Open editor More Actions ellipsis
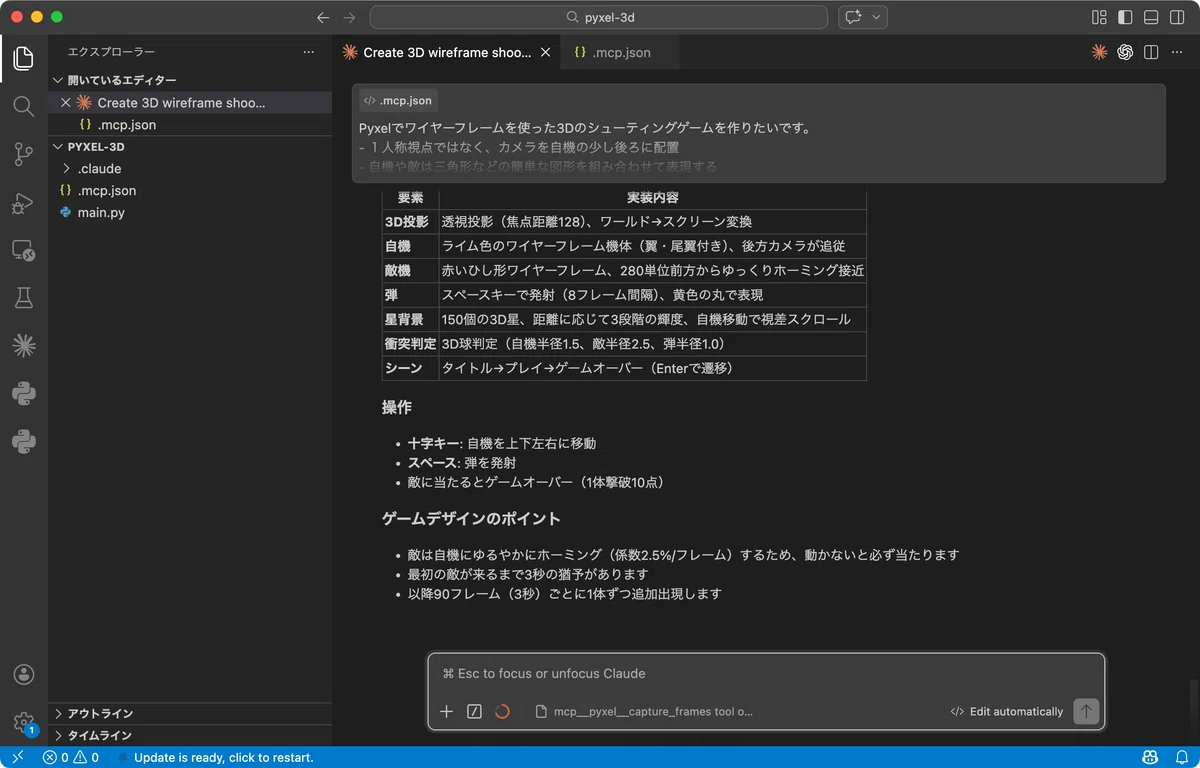The image size is (1200, 768). coord(1177,52)
